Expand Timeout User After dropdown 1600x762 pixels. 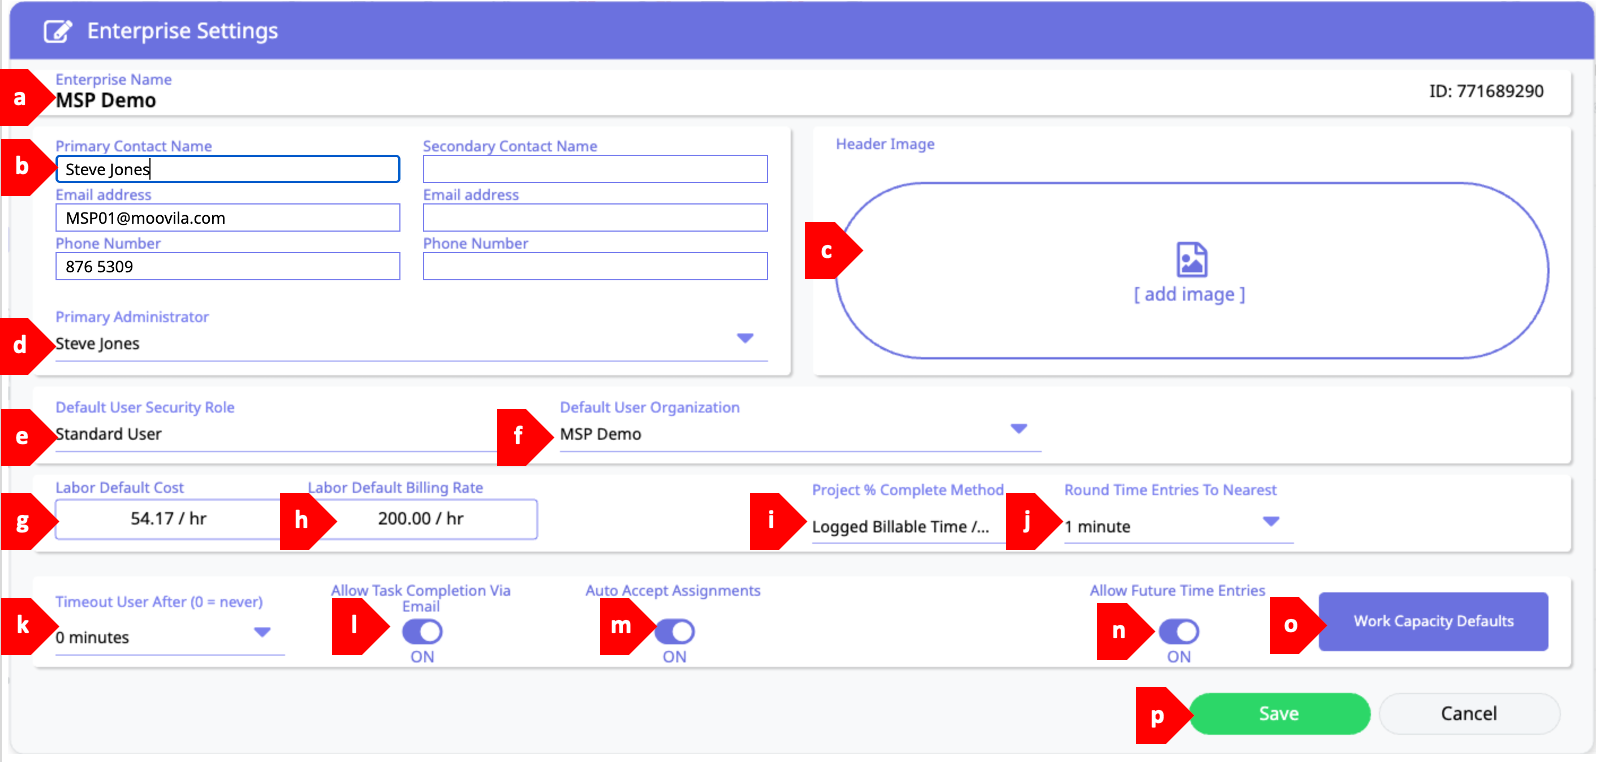click(262, 633)
